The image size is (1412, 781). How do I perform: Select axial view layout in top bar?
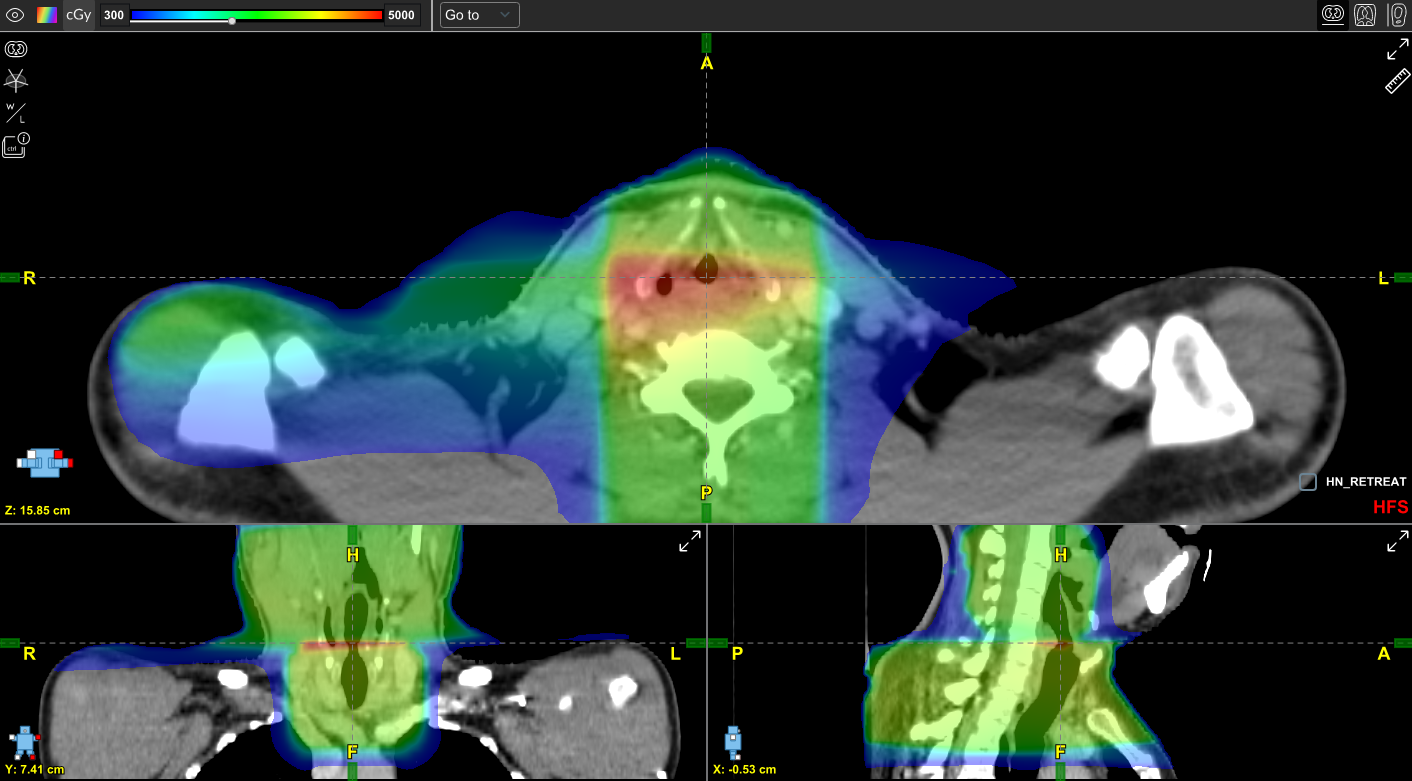click(x=1333, y=15)
